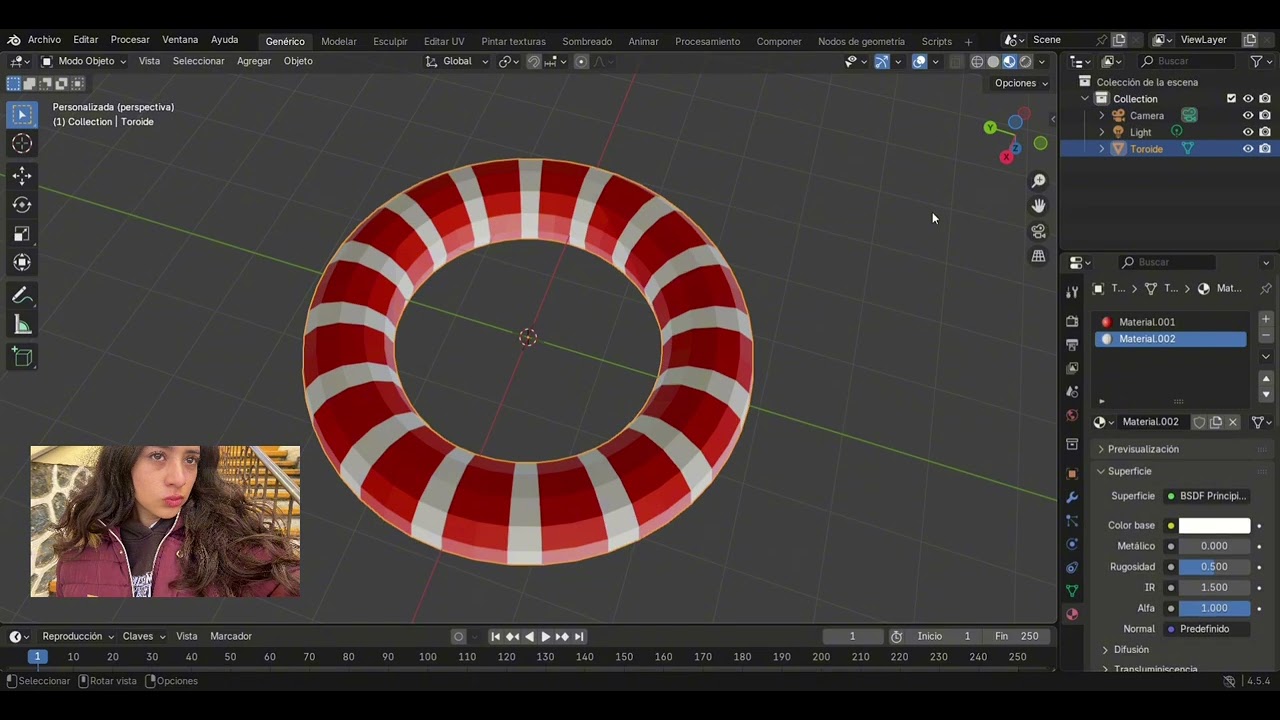Hide Camera with its eye icon
1280x720 pixels.
pos(1248,115)
